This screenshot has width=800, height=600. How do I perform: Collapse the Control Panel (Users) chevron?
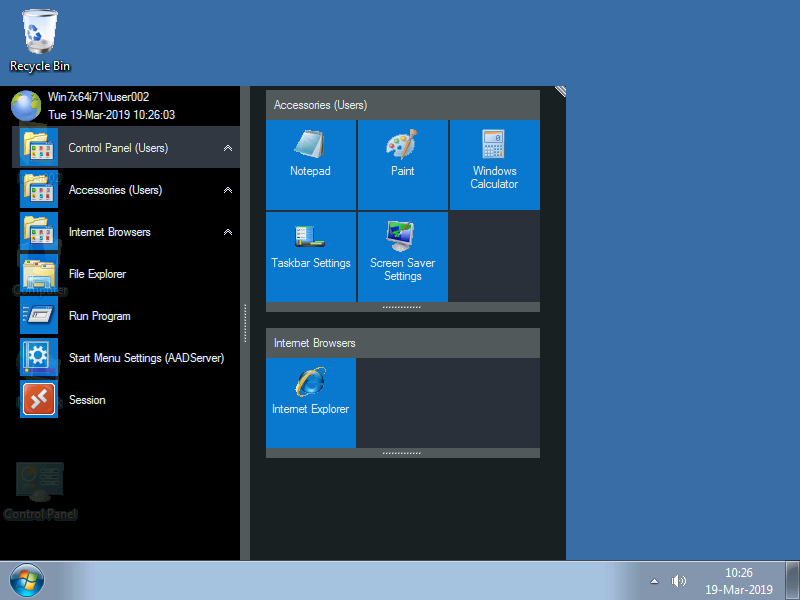click(x=228, y=148)
